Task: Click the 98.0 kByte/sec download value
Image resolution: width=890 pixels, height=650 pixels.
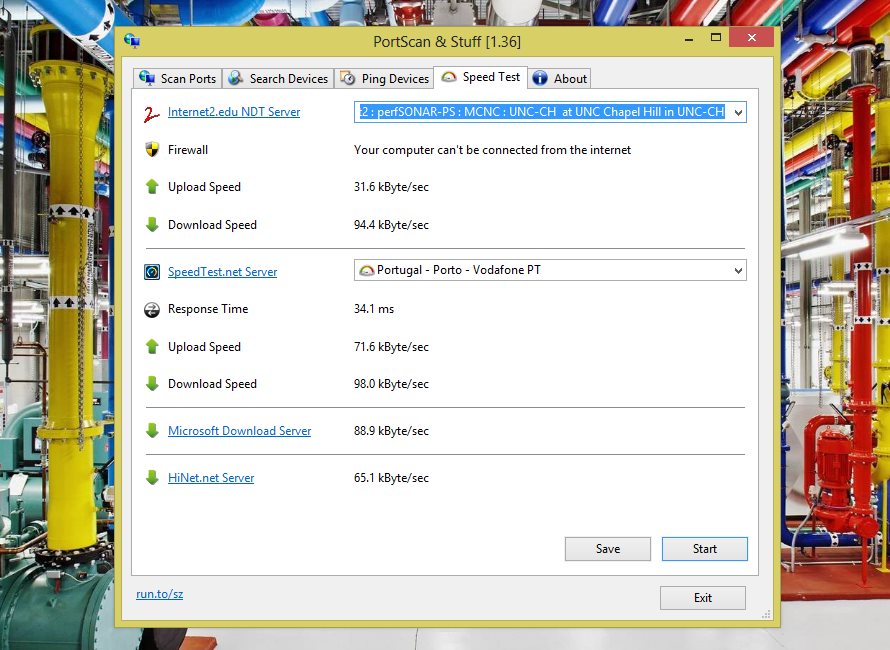Action: click(391, 384)
